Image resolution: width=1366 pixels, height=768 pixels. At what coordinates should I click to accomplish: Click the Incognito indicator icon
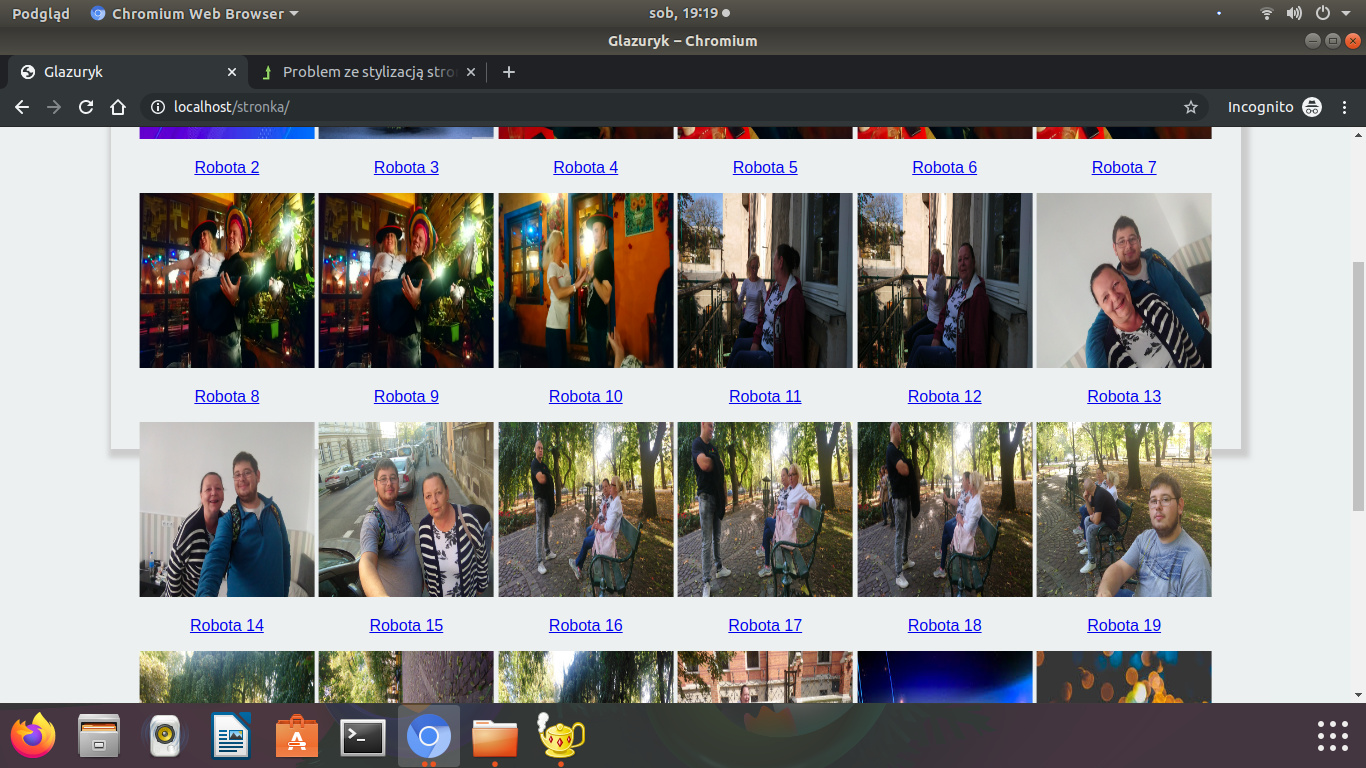click(x=1312, y=107)
